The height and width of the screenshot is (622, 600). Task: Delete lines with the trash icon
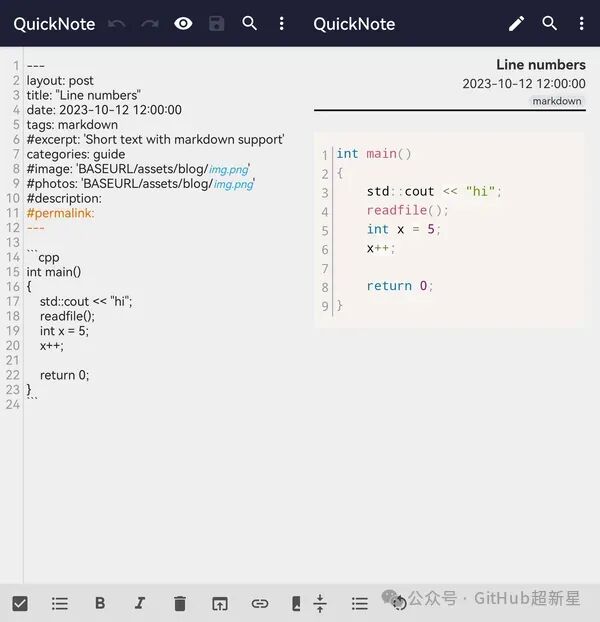pyautogui.click(x=180, y=604)
